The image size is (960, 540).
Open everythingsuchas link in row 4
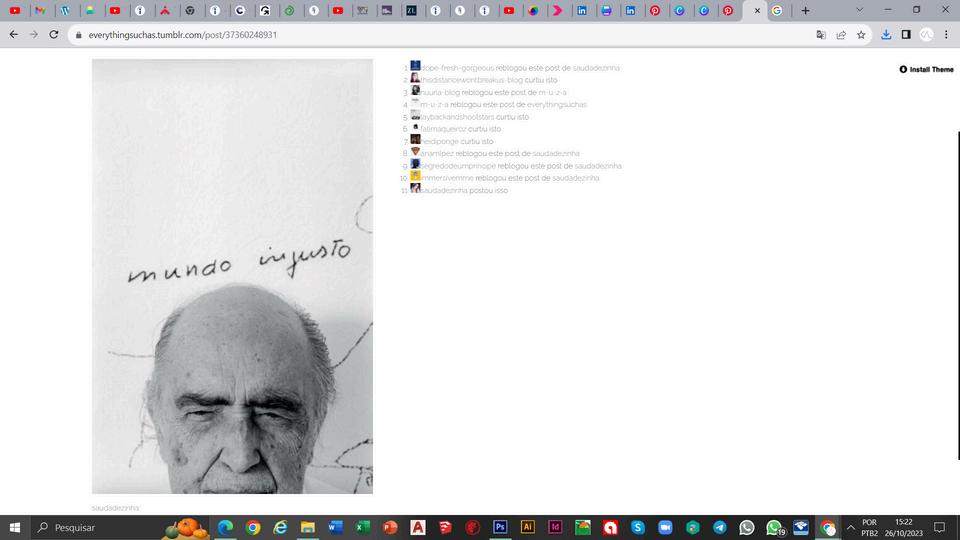tap(557, 105)
